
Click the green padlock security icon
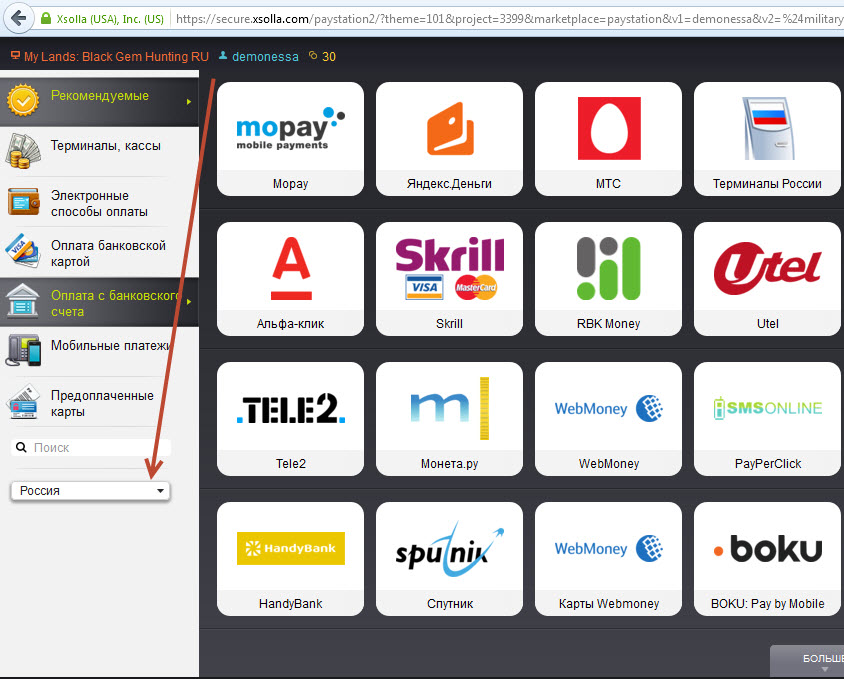[x=46, y=18]
